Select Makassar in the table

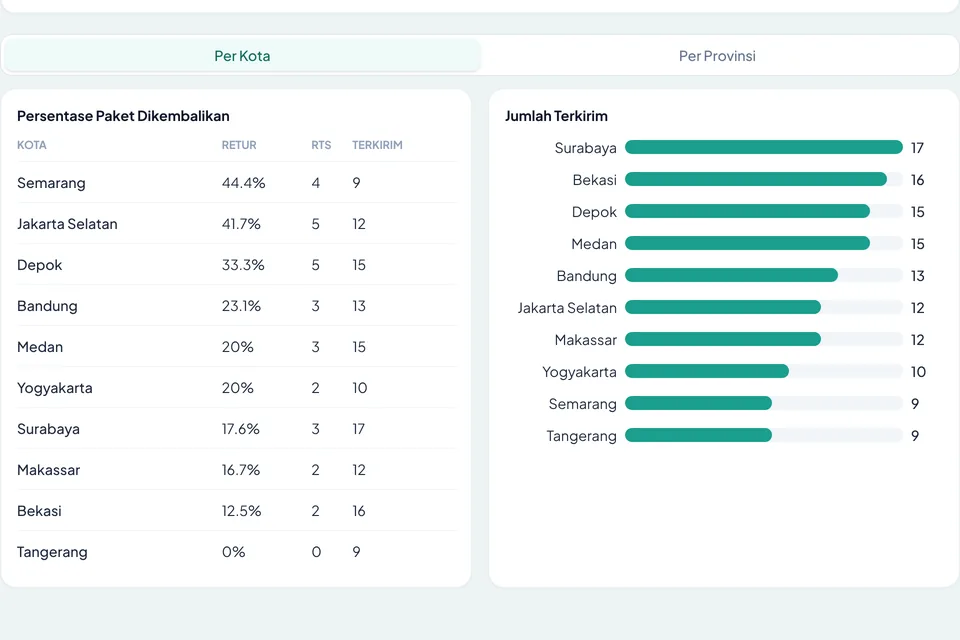pyautogui.click(x=48, y=470)
